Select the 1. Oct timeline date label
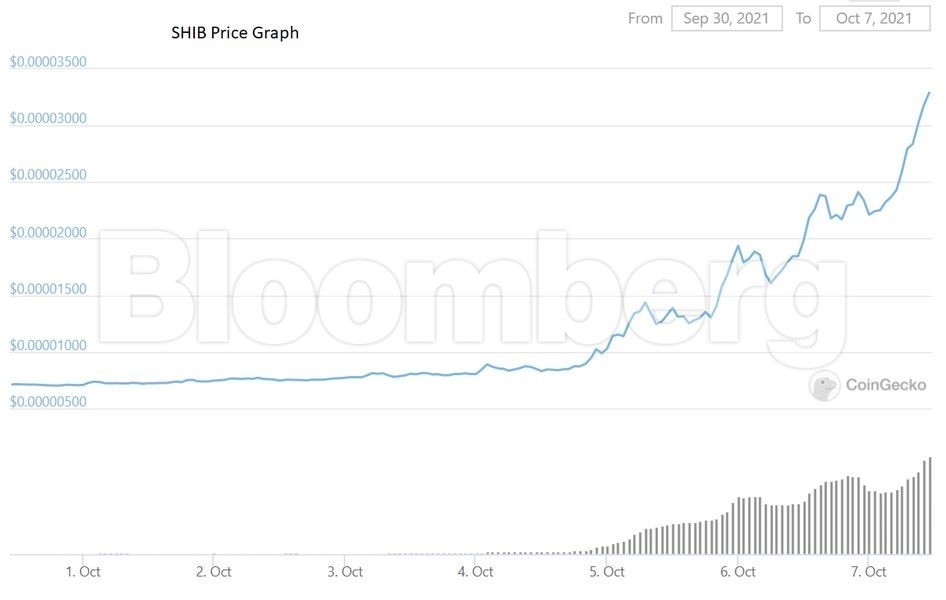Viewport: 946px width, 600px height. [83, 572]
